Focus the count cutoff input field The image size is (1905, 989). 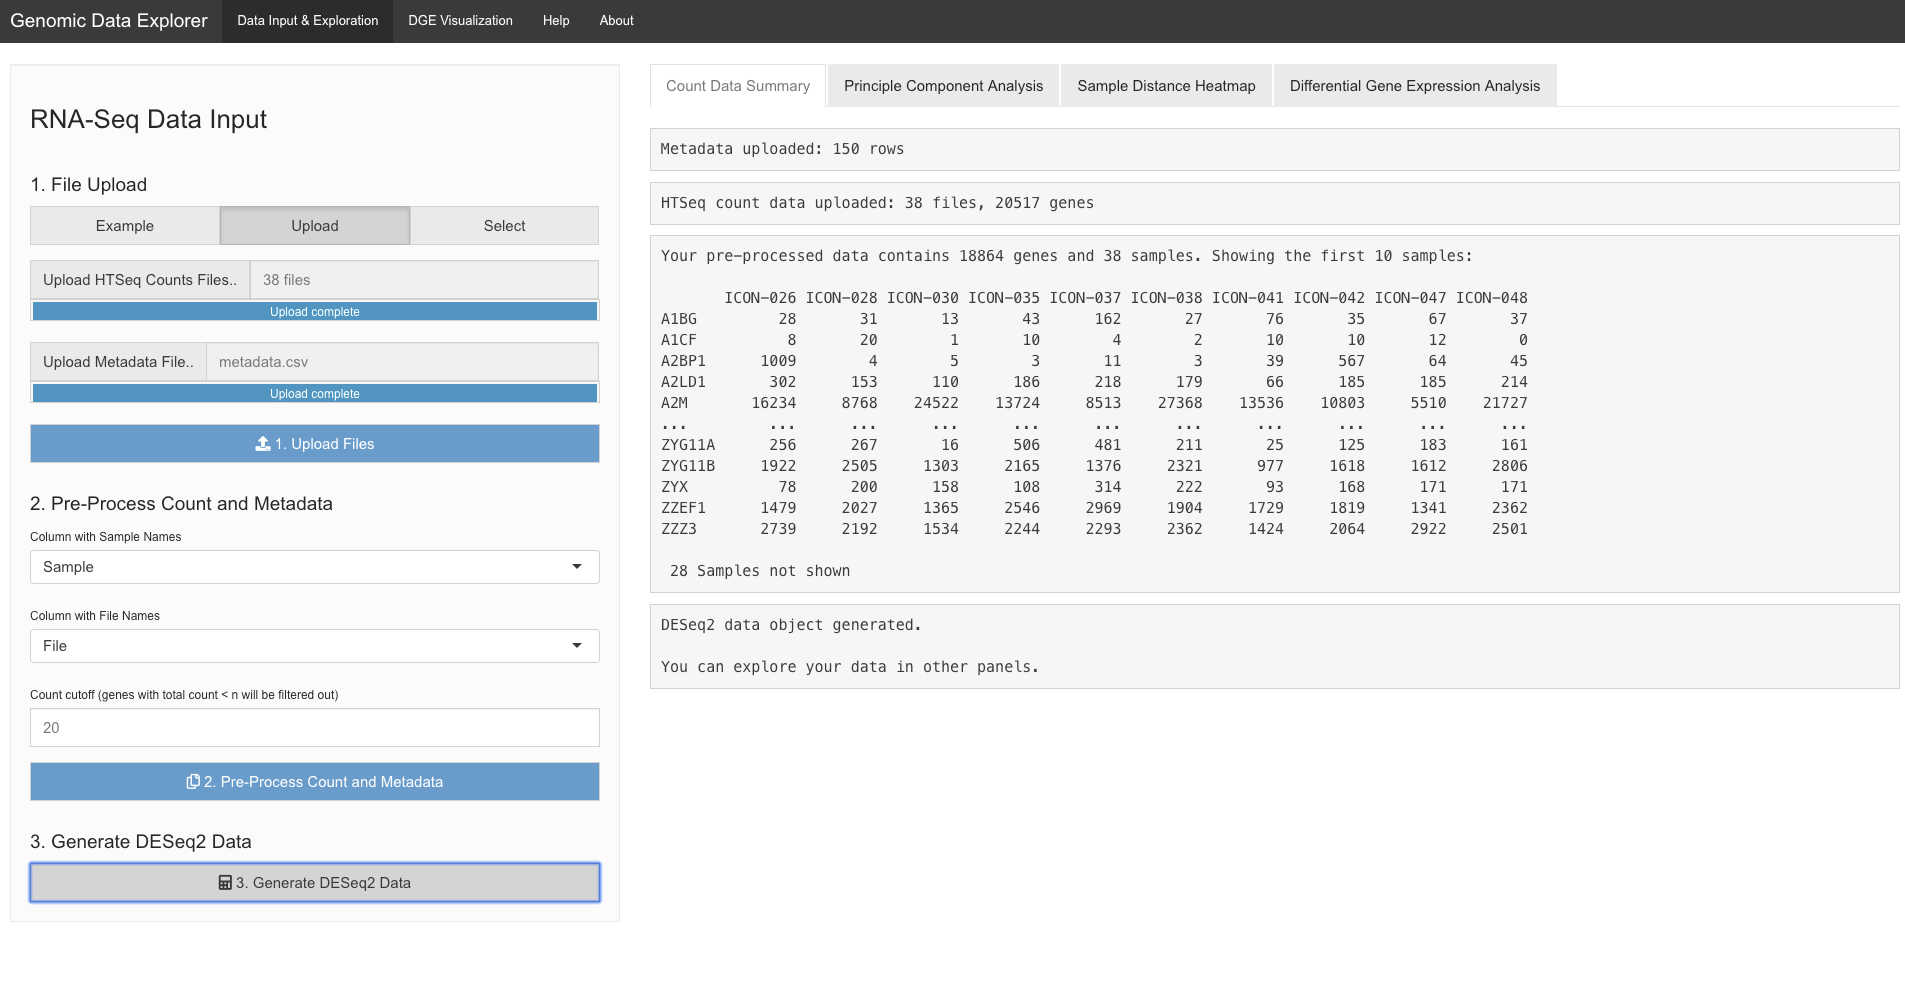[315, 728]
